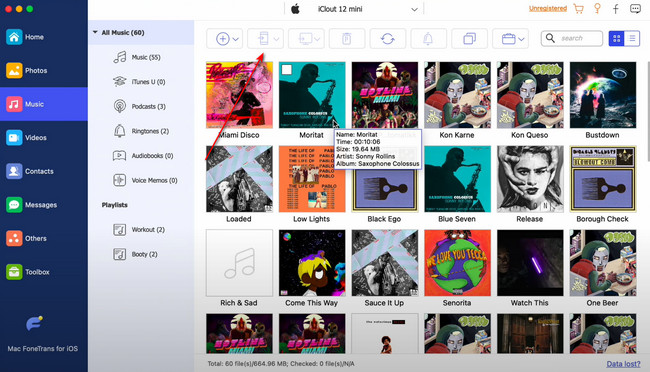Screen dimensions: 650x372
Task: Click the Facebook icon
Action: (616, 9)
